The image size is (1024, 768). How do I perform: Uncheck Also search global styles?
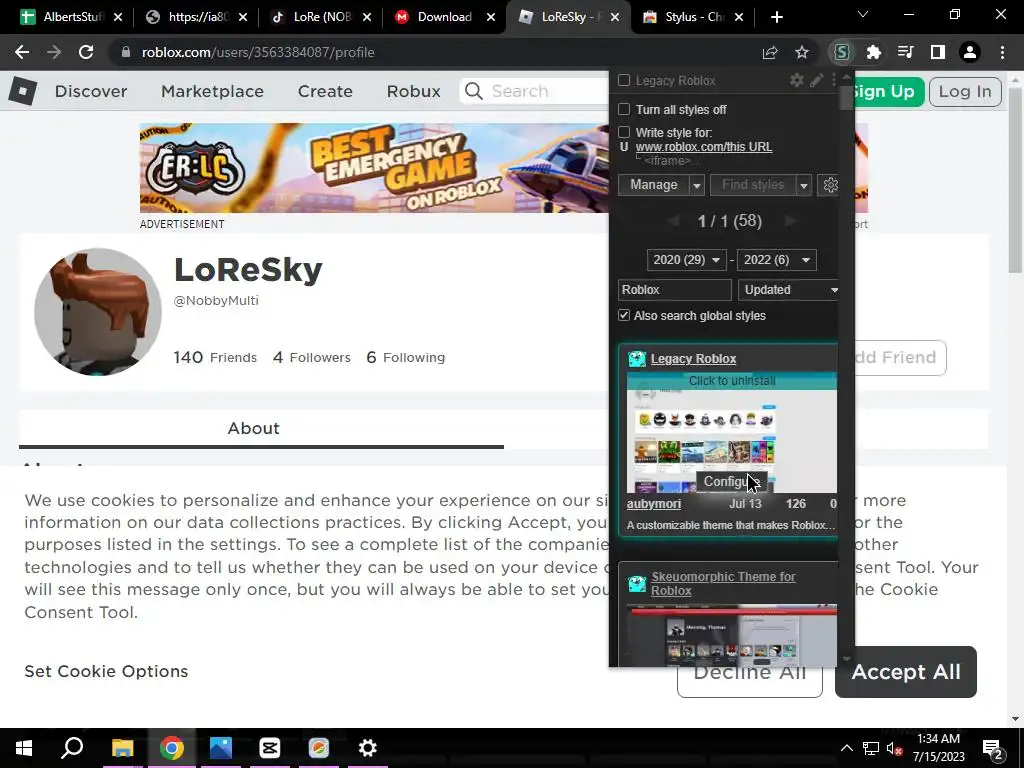(624, 315)
